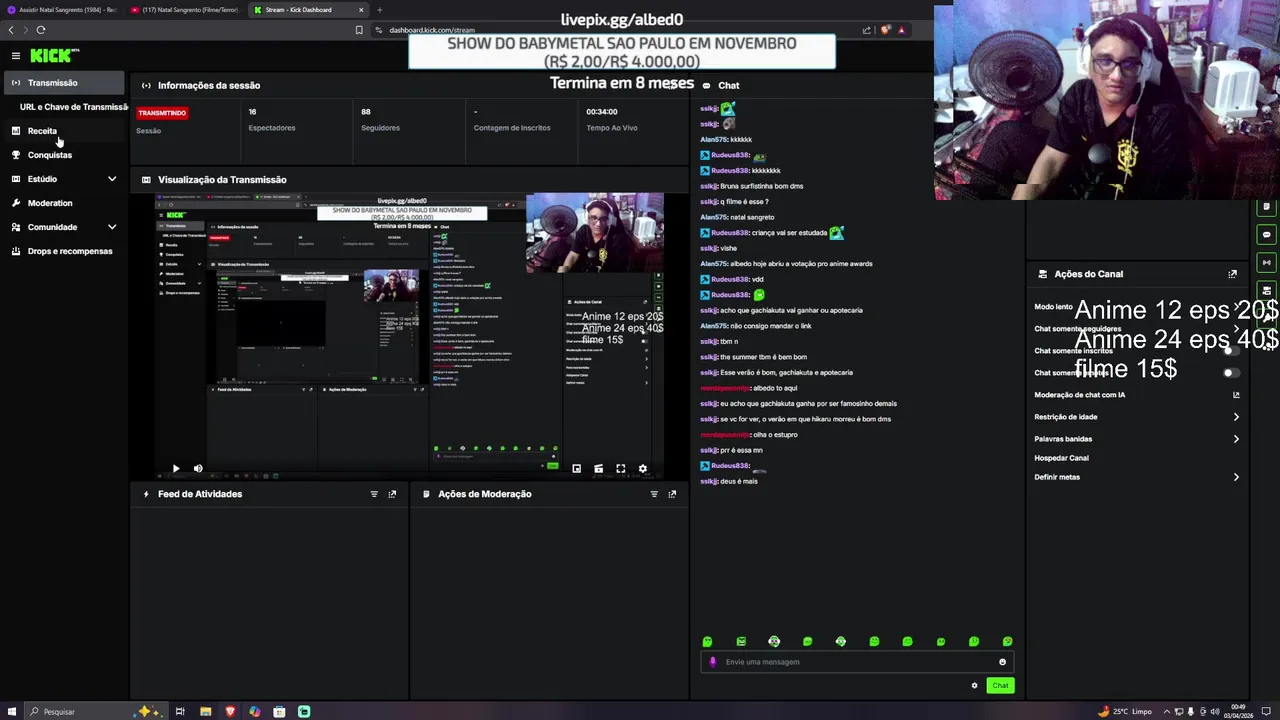The height and width of the screenshot is (720, 1280).
Task: Reload the browser page
Action: click(x=41, y=30)
